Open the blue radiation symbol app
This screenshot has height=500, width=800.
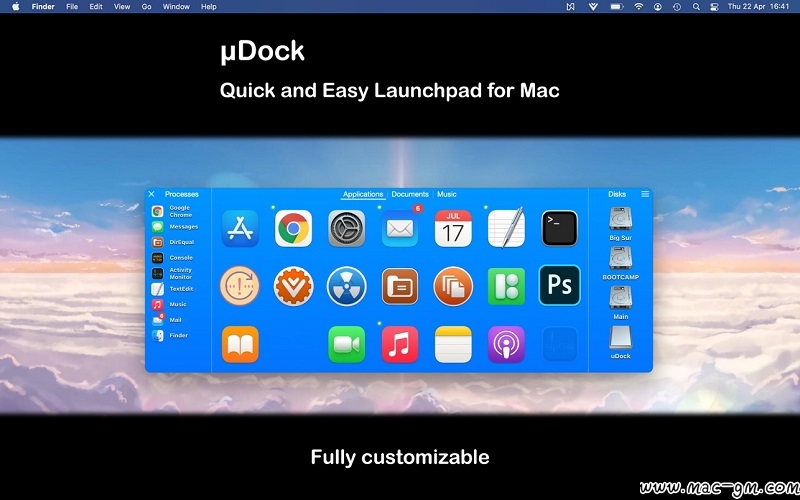pos(346,286)
